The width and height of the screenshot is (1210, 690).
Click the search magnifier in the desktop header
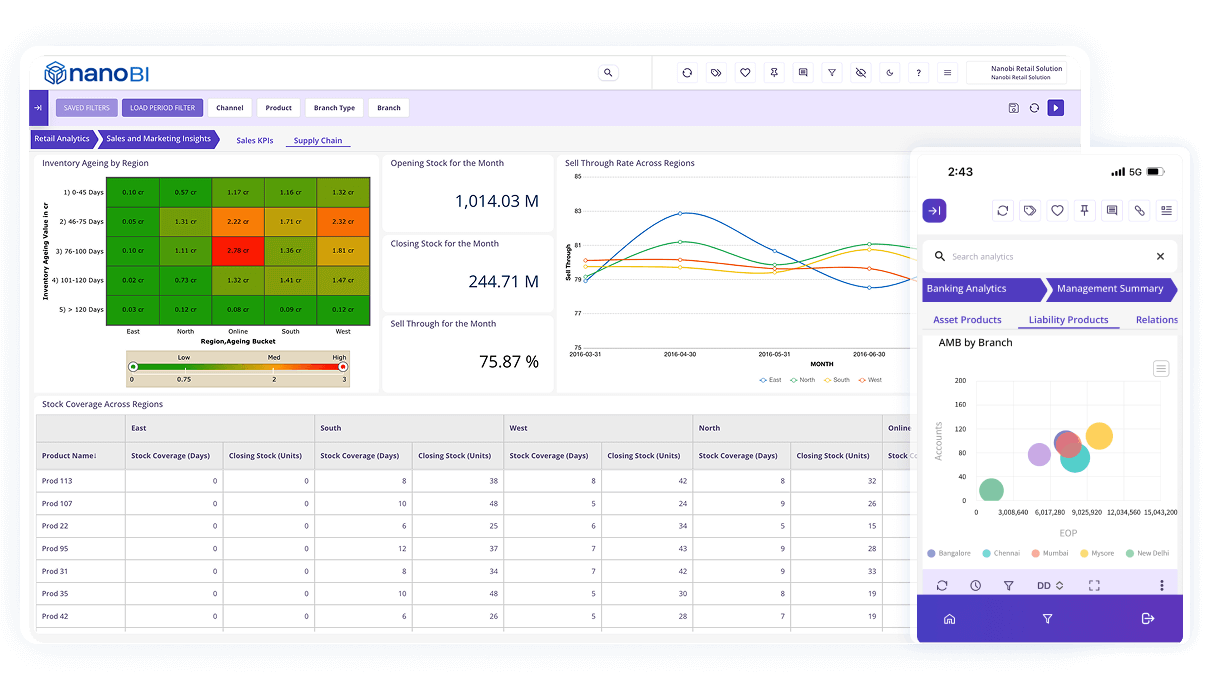pyautogui.click(x=608, y=73)
